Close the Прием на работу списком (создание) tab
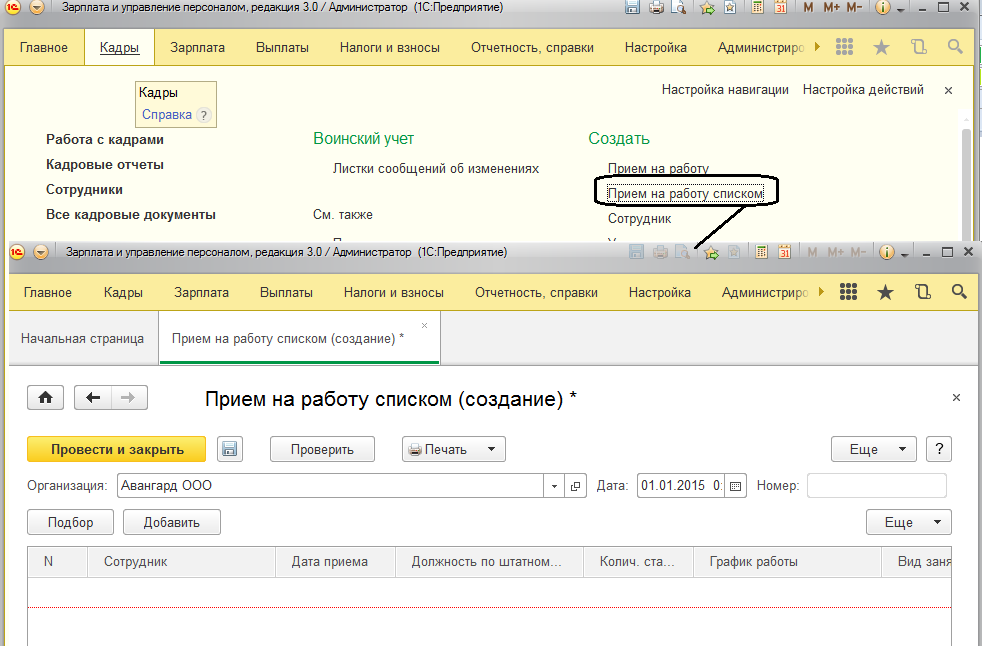 424,326
